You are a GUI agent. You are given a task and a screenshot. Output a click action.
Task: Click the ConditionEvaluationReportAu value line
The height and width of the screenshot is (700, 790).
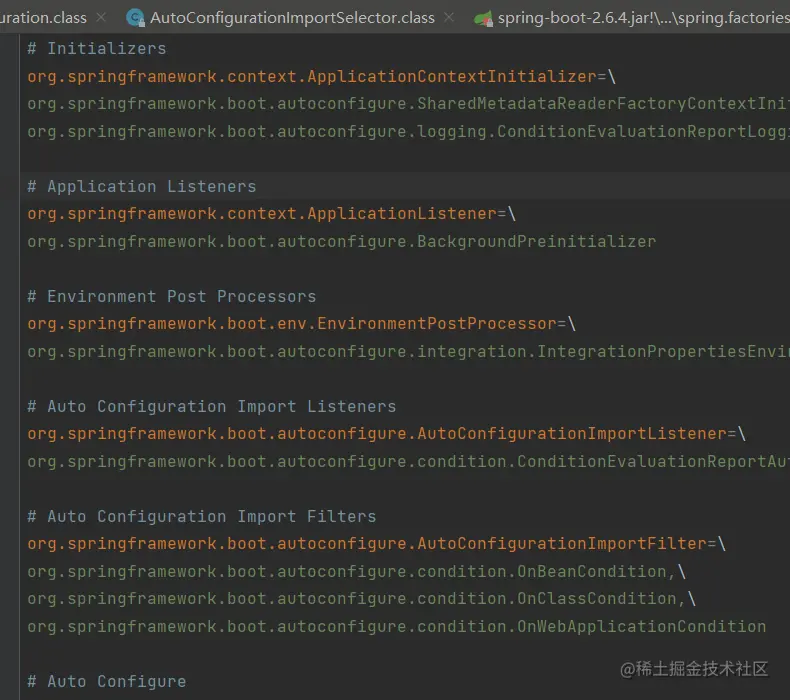coord(409,462)
